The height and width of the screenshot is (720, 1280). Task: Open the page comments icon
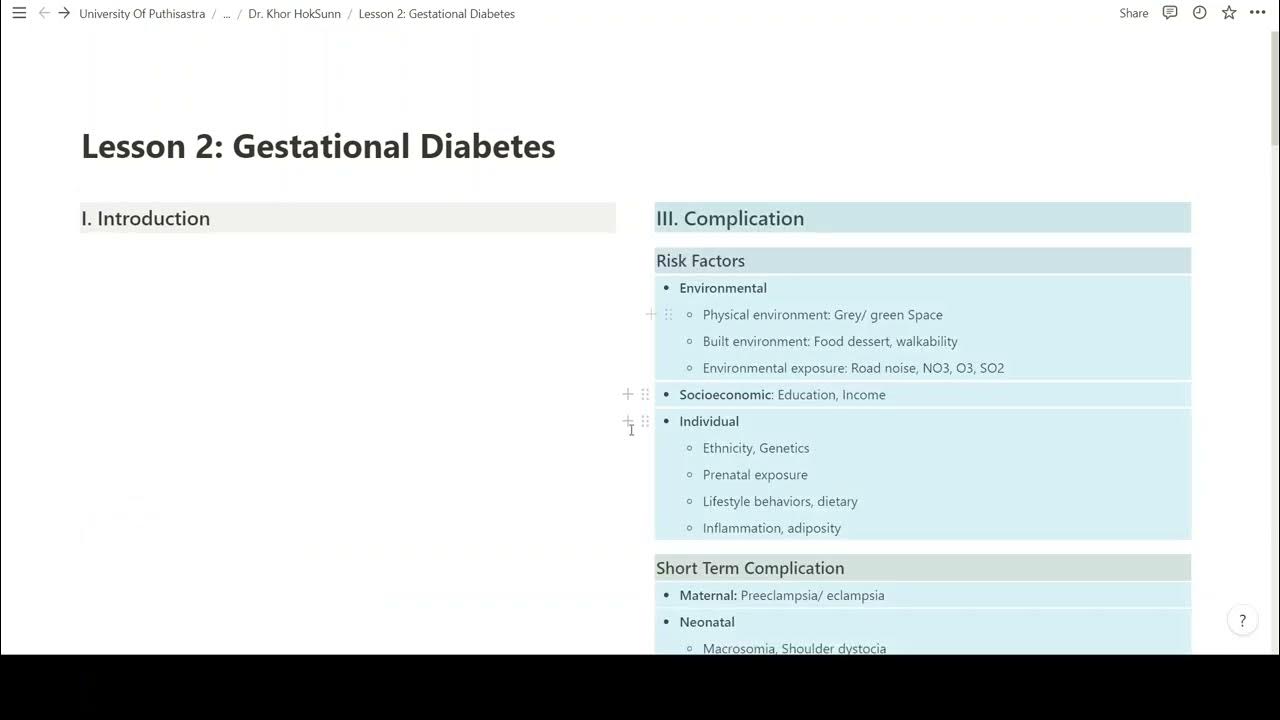click(1170, 13)
